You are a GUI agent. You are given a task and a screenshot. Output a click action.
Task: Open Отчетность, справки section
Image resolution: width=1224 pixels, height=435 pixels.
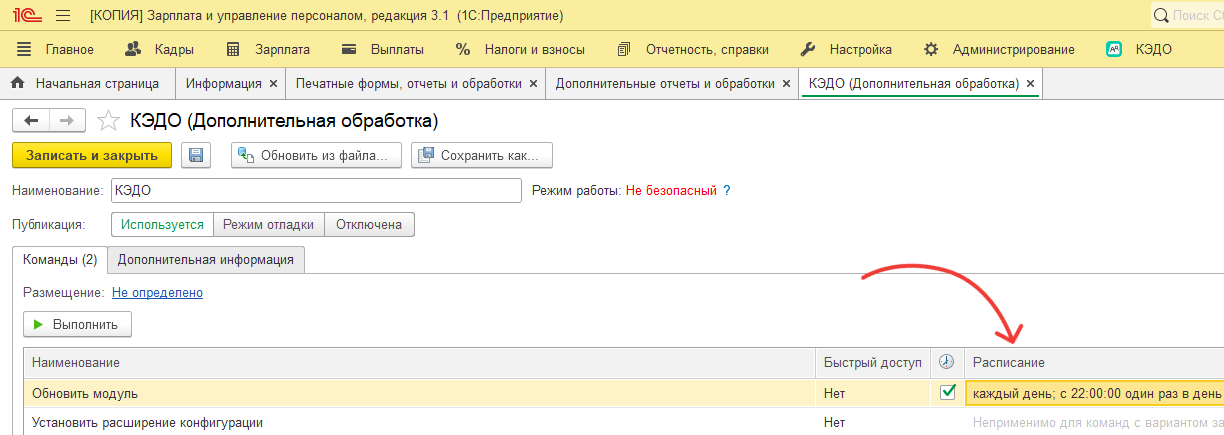[x=694, y=49]
